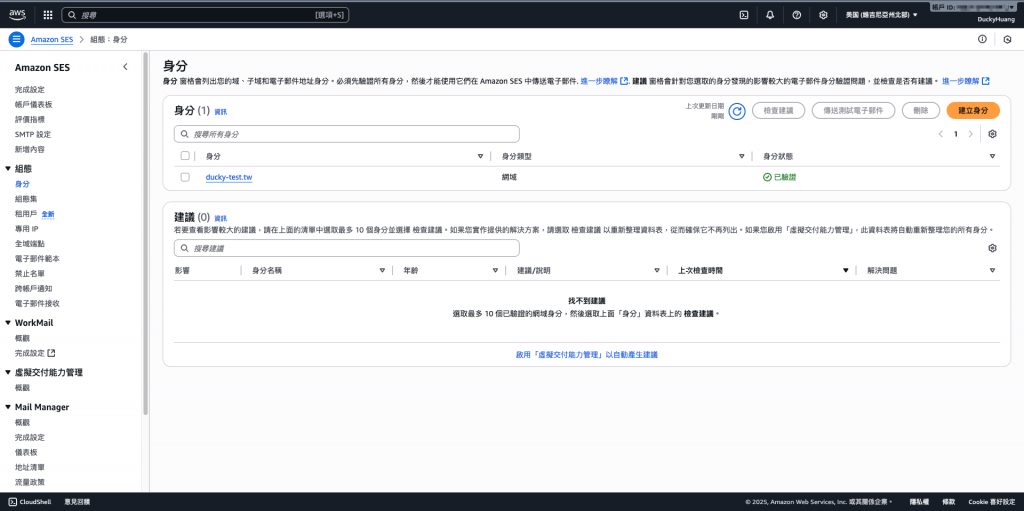
Task: Sort recommendations by 年齡 column
Action: tap(495, 270)
